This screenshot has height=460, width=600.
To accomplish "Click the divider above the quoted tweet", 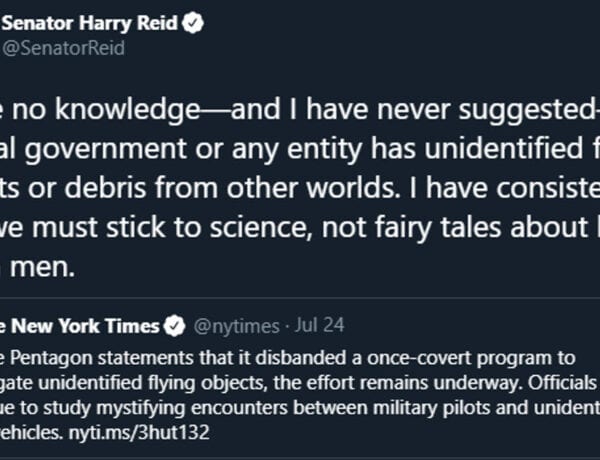I will [300, 297].
